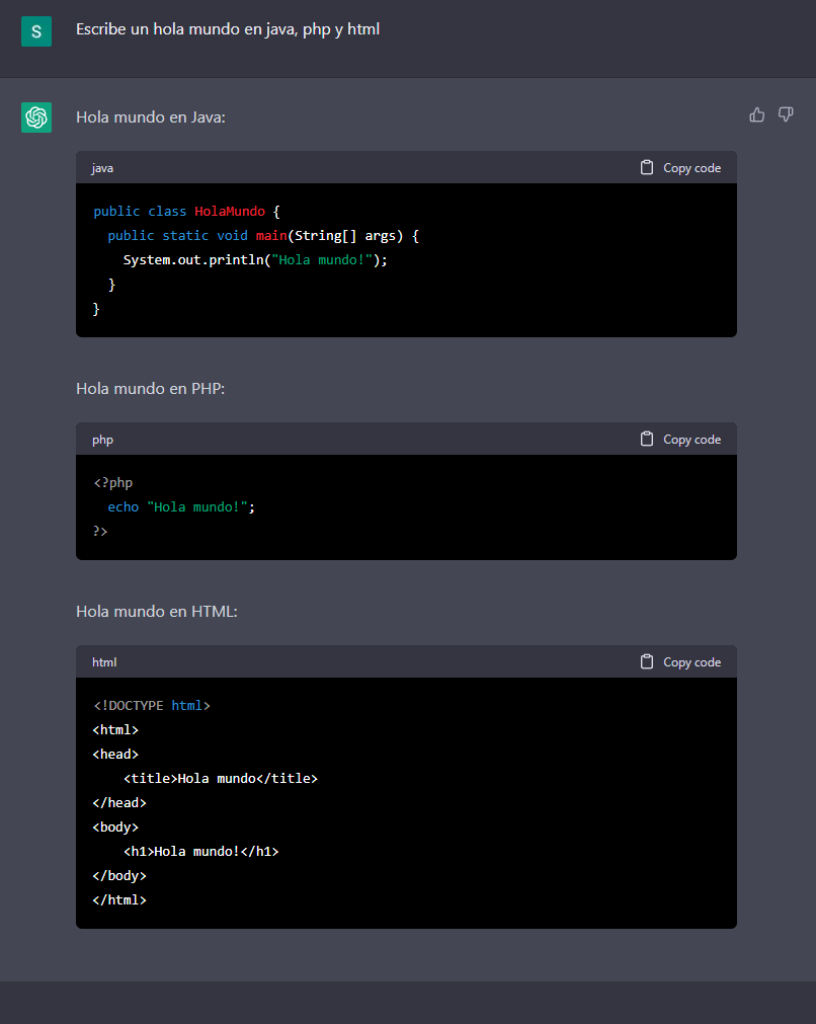This screenshot has width=816, height=1024.
Task: Click the 'Hola mundo en HTML:' heading text
Action: click(x=156, y=611)
